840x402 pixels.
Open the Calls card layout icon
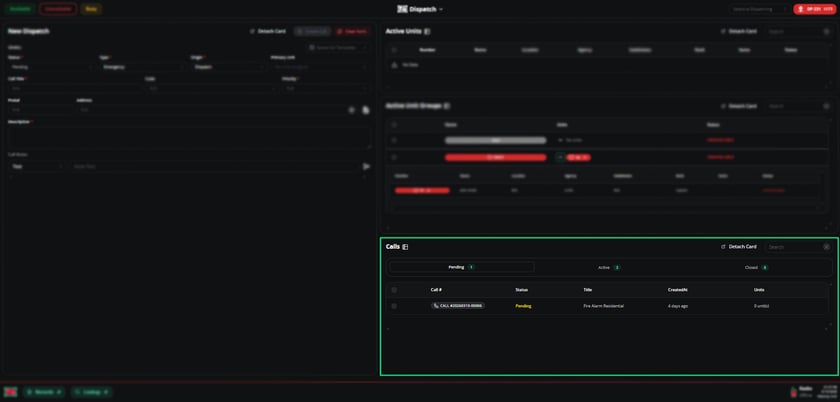[x=406, y=247]
